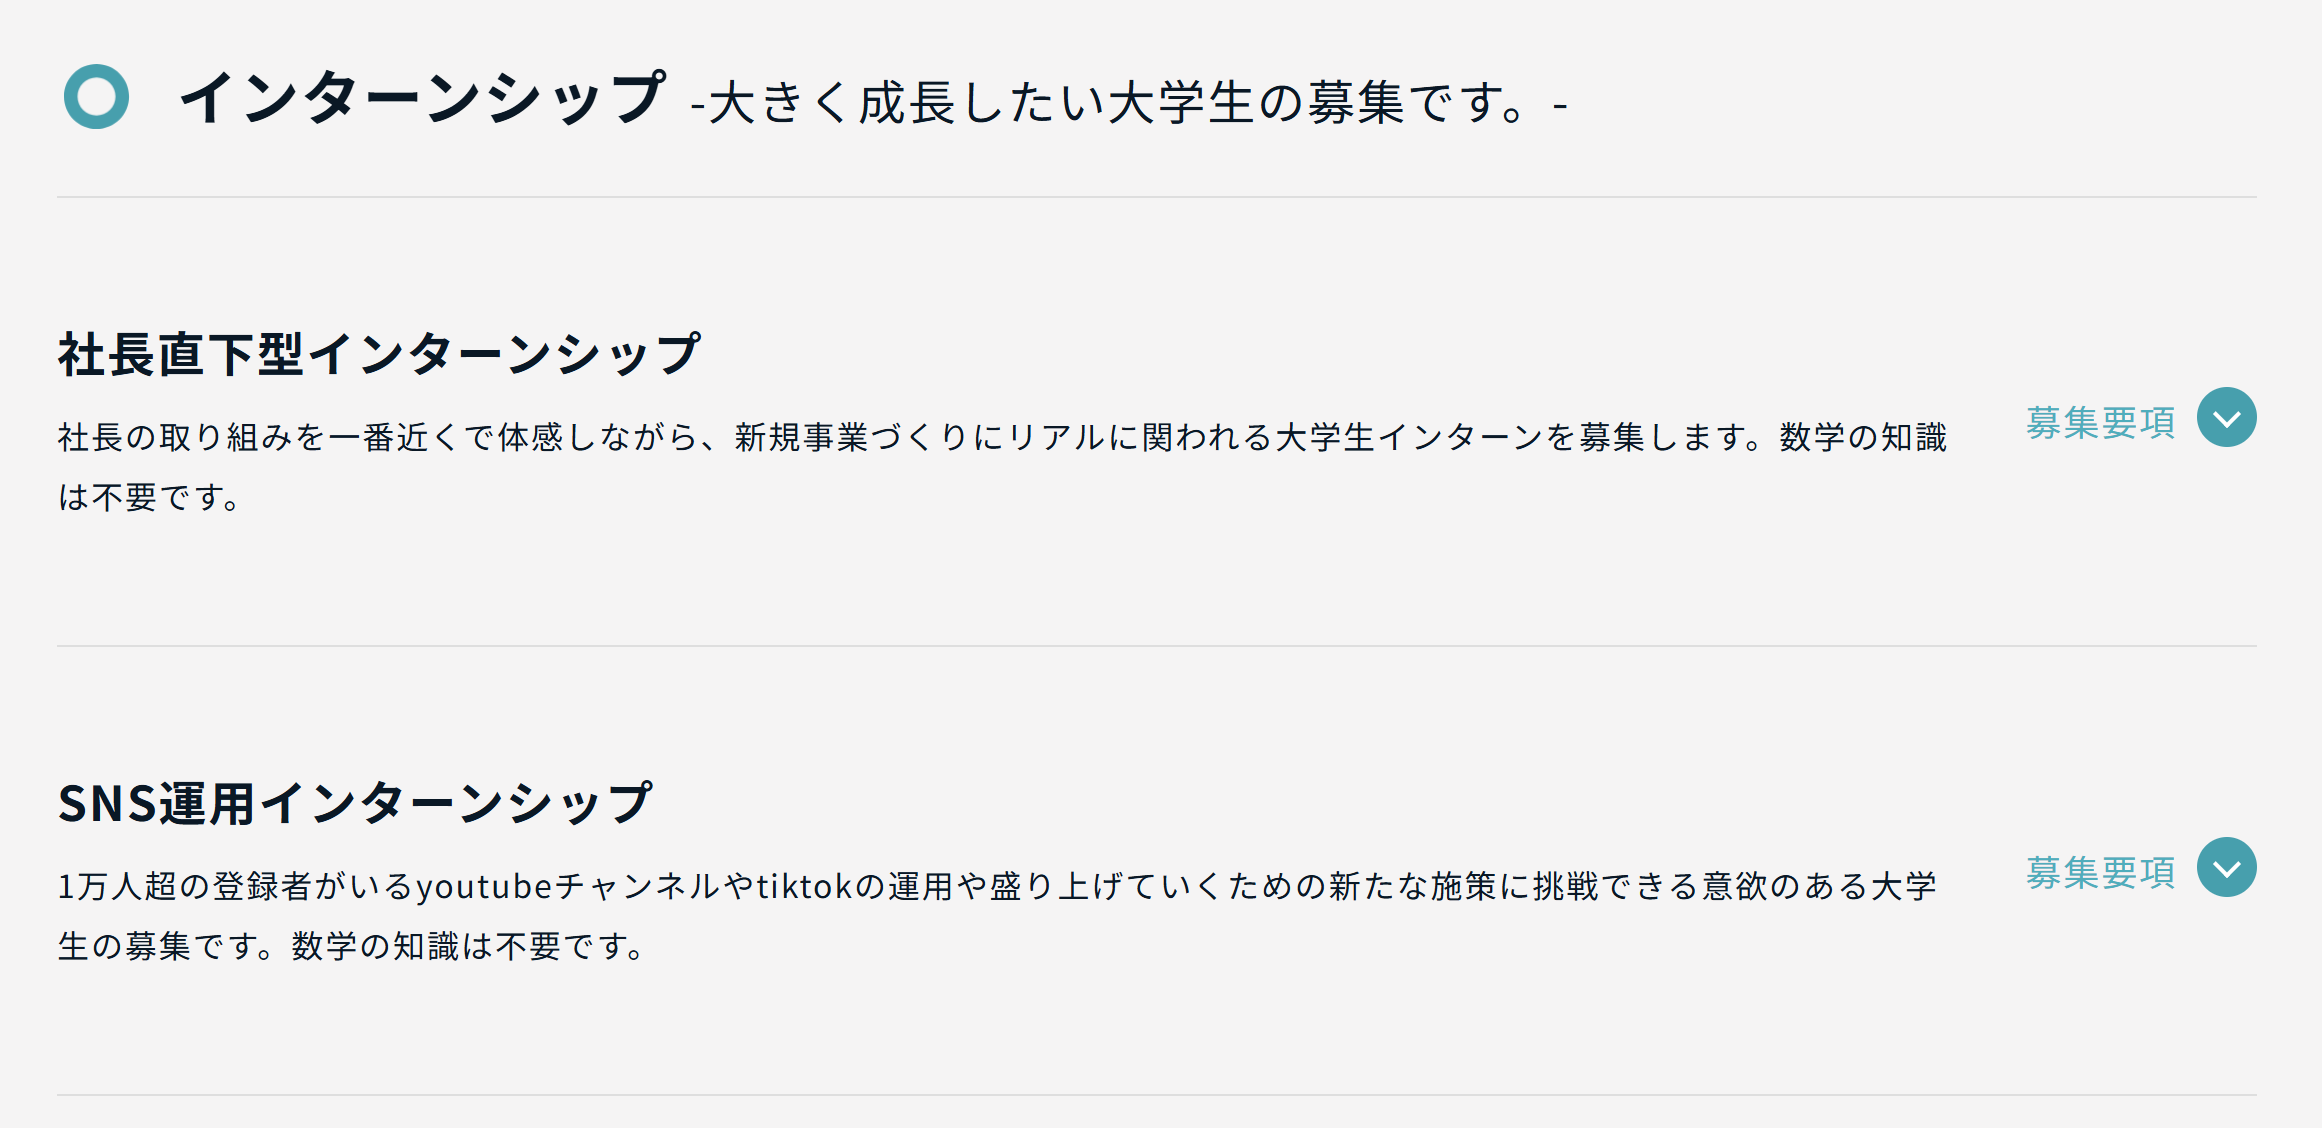Image resolution: width=2322 pixels, height=1128 pixels.
Task: Click the teal ring icon beside インターンシップ
Action: (x=96, y=97)
